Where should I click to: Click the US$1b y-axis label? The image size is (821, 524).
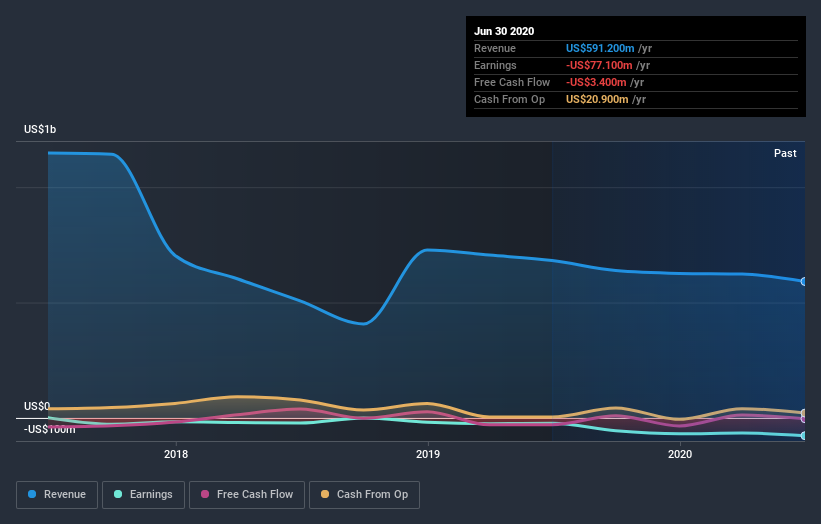coord(40,129)
